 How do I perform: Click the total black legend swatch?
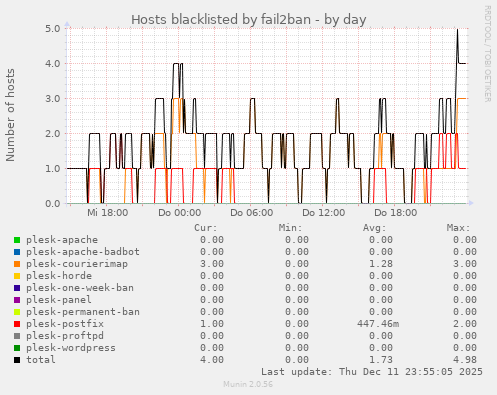(17, 360)
